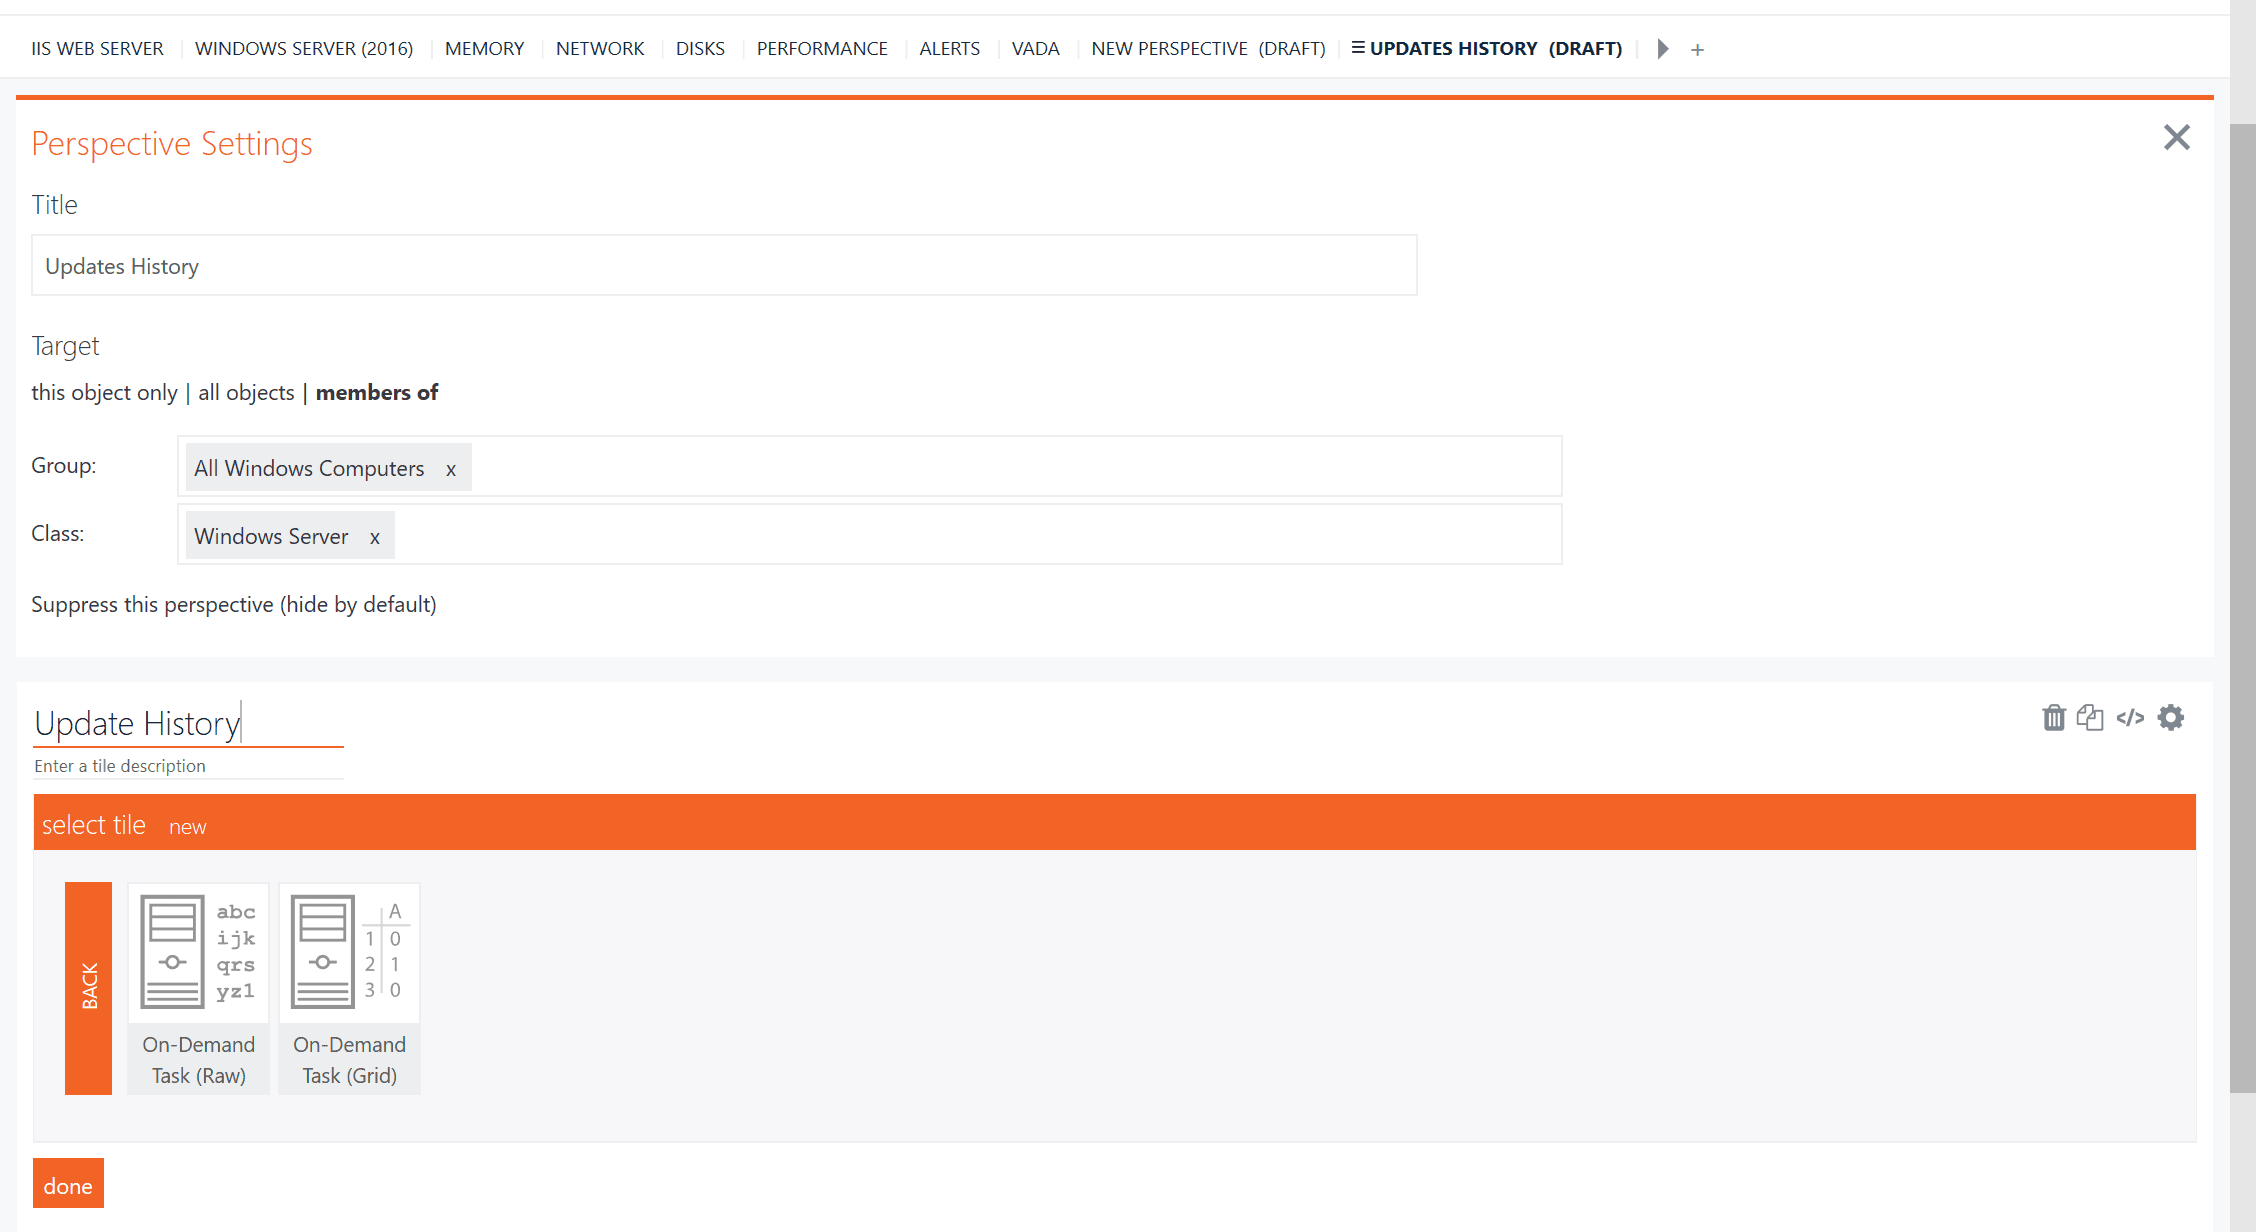Click the Title input field
This screenshot has height=1232, width=2256.
tap(723, 266)
